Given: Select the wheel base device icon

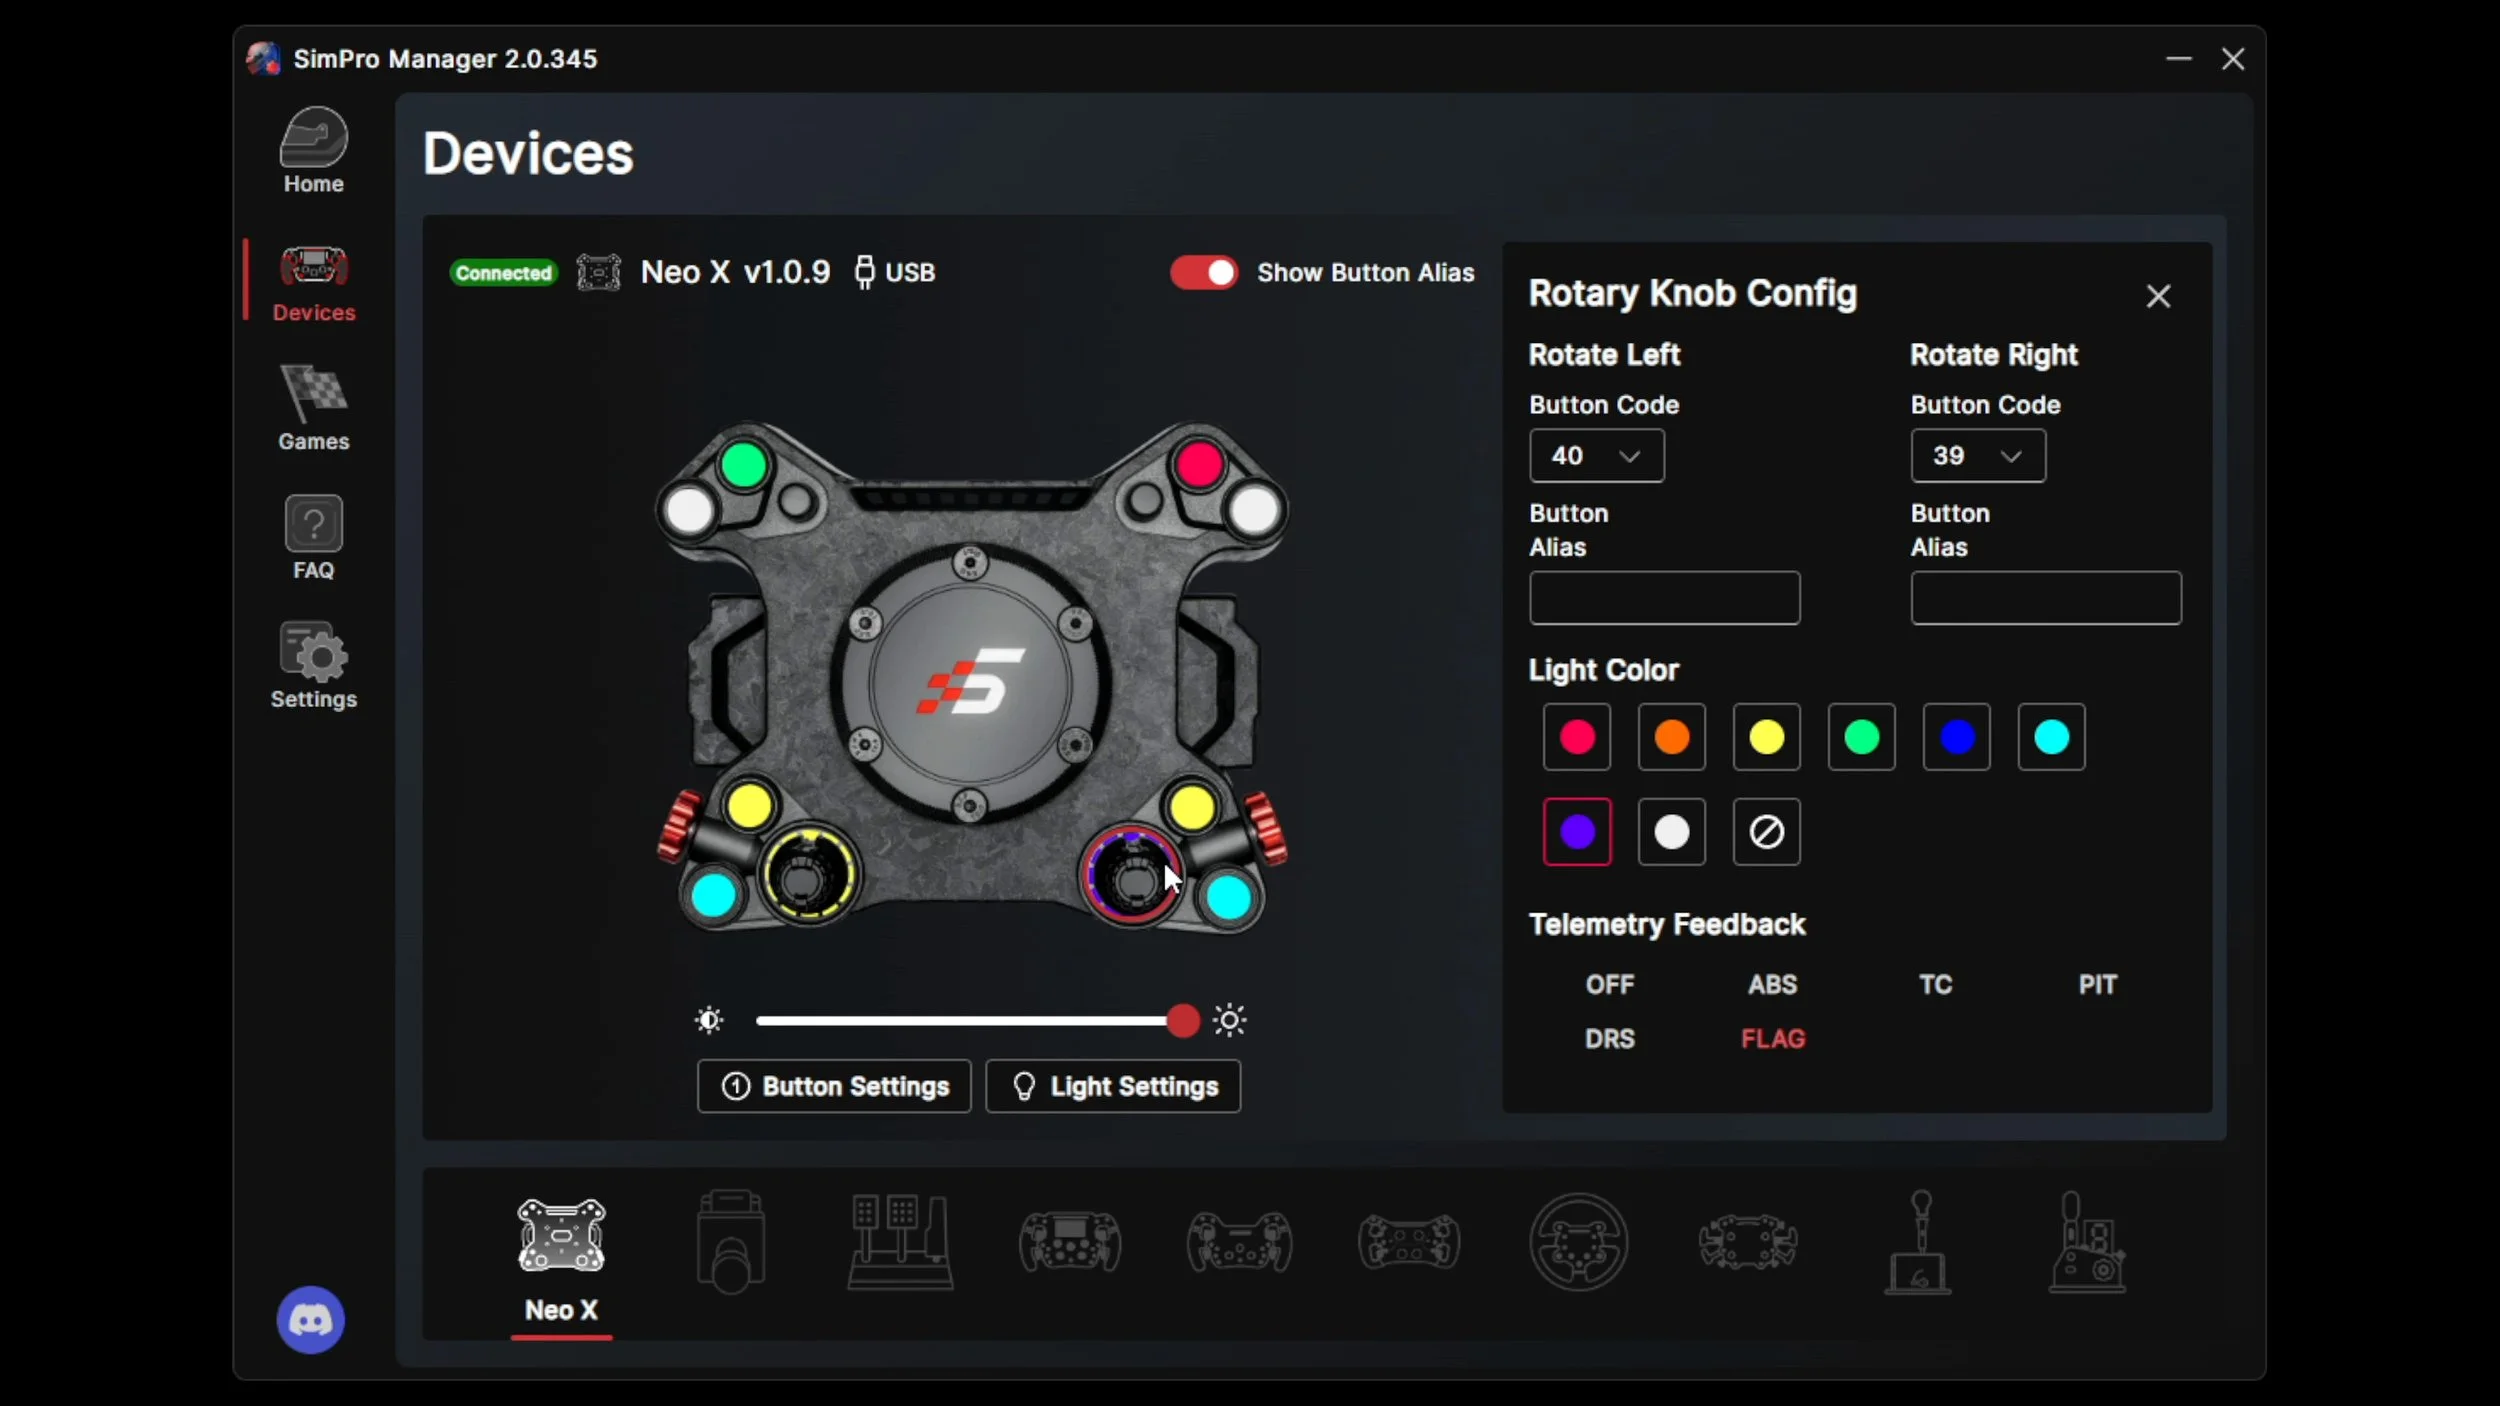Looking at the screenshot, I should point(731,1241).
